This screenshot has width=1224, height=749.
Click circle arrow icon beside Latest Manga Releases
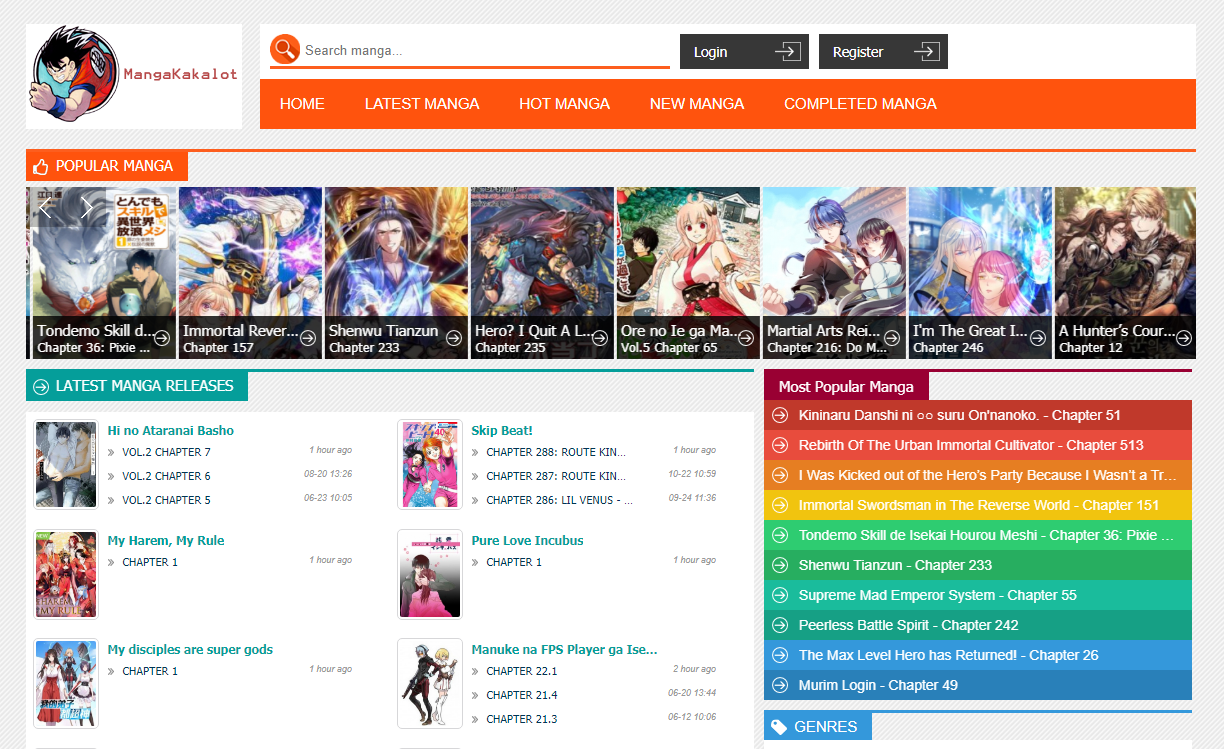tap(41, 386)
